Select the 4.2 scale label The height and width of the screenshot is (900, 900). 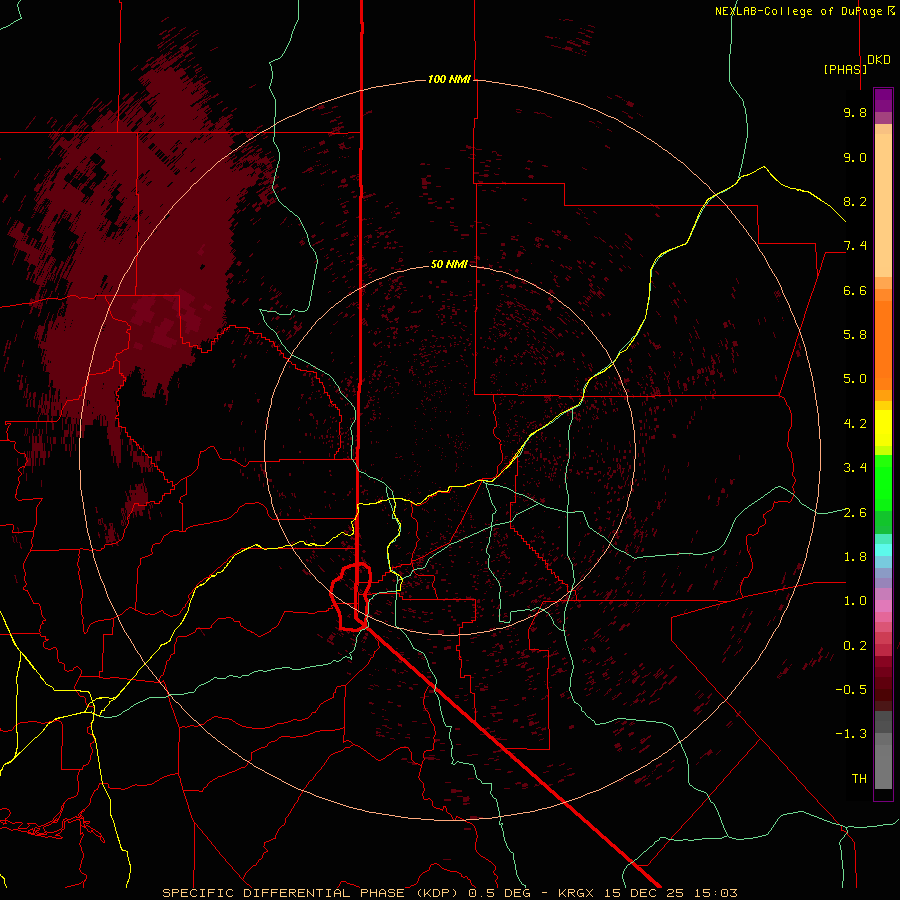(855, 424)
